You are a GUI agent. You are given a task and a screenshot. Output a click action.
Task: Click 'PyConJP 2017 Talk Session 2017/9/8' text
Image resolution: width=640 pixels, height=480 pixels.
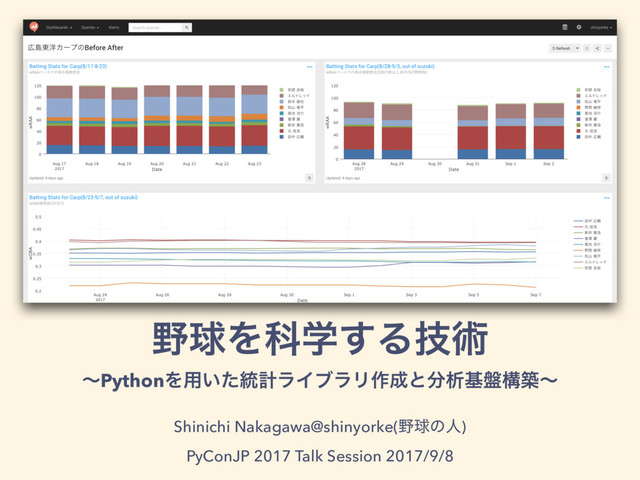click(x=320, y=456)
